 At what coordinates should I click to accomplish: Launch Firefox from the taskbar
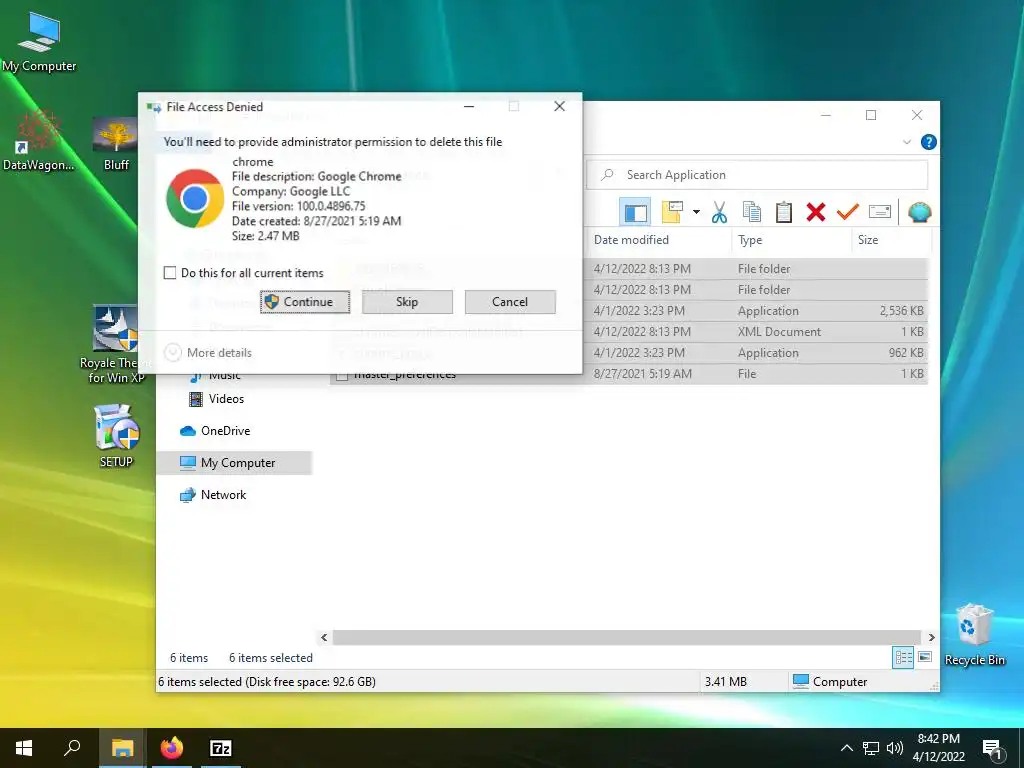point(172,748)
